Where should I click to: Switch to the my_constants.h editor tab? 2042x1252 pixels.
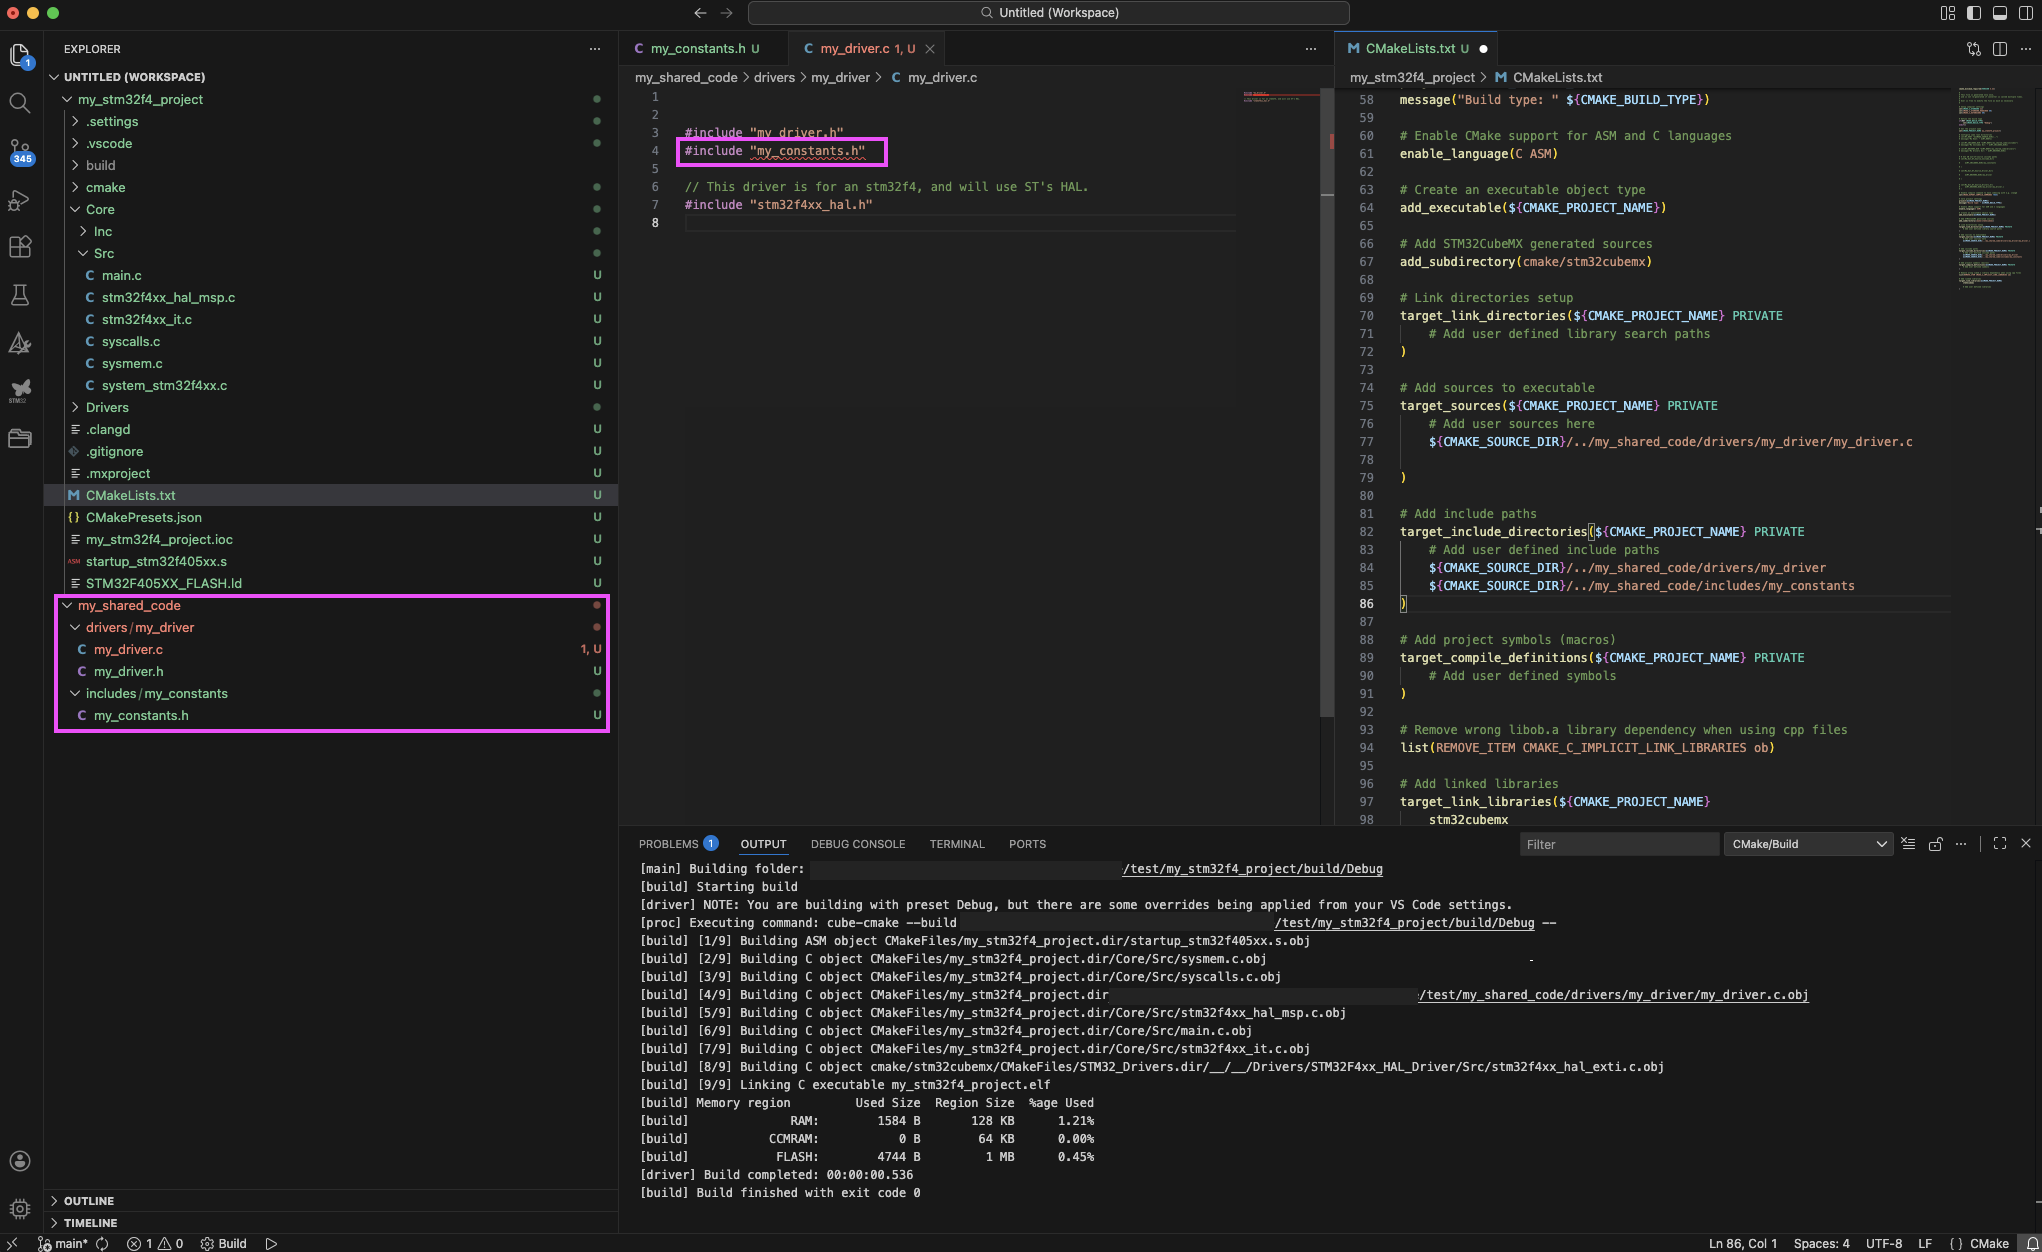point(697,48)
